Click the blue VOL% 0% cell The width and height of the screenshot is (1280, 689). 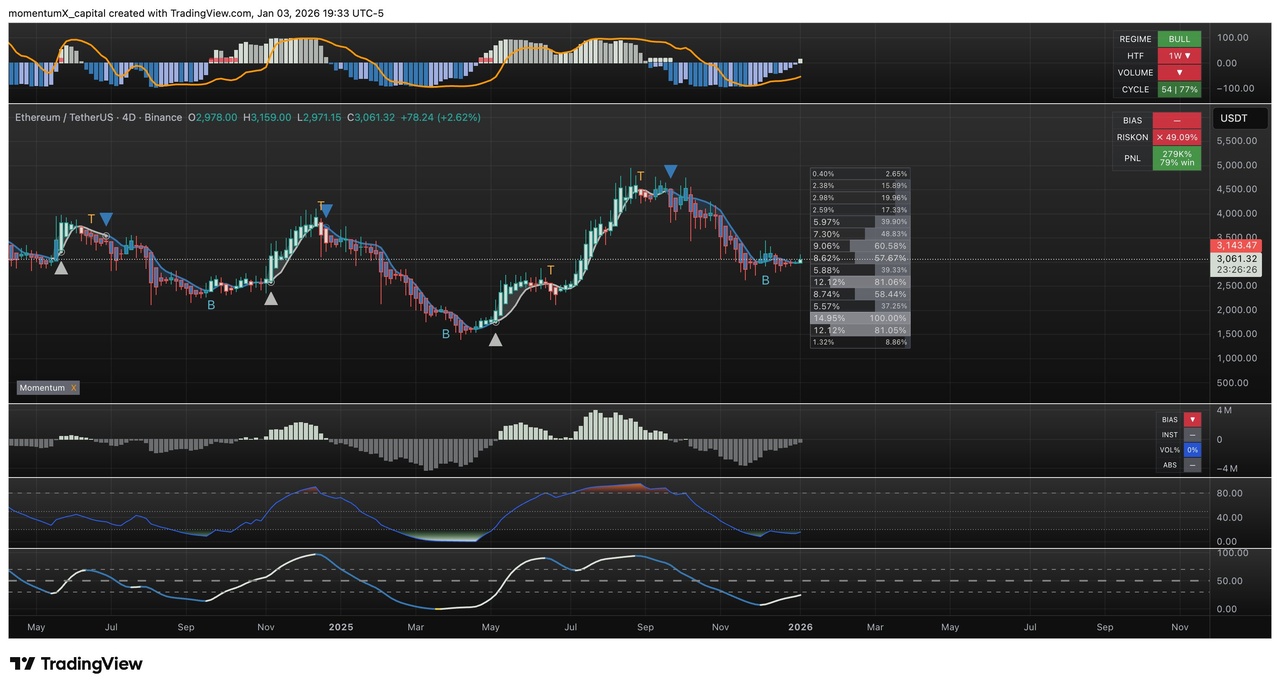point(1192,450)
